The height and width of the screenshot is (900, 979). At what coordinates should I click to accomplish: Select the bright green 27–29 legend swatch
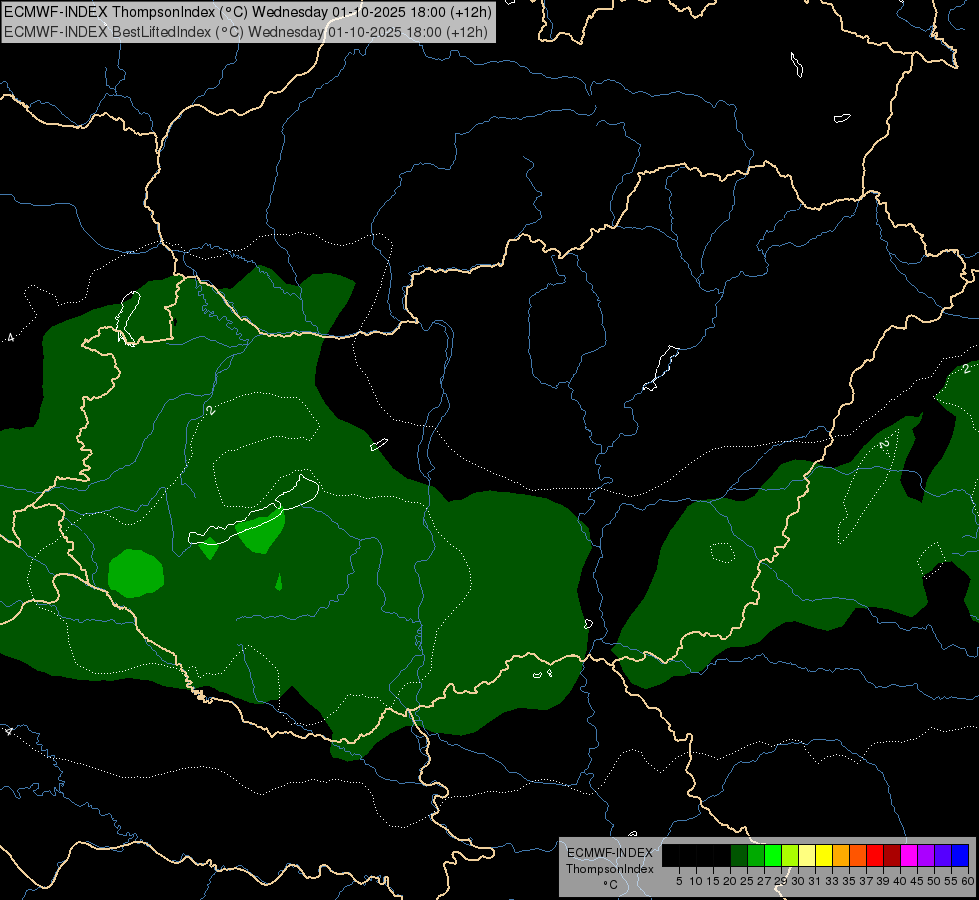tap(773, 855)
